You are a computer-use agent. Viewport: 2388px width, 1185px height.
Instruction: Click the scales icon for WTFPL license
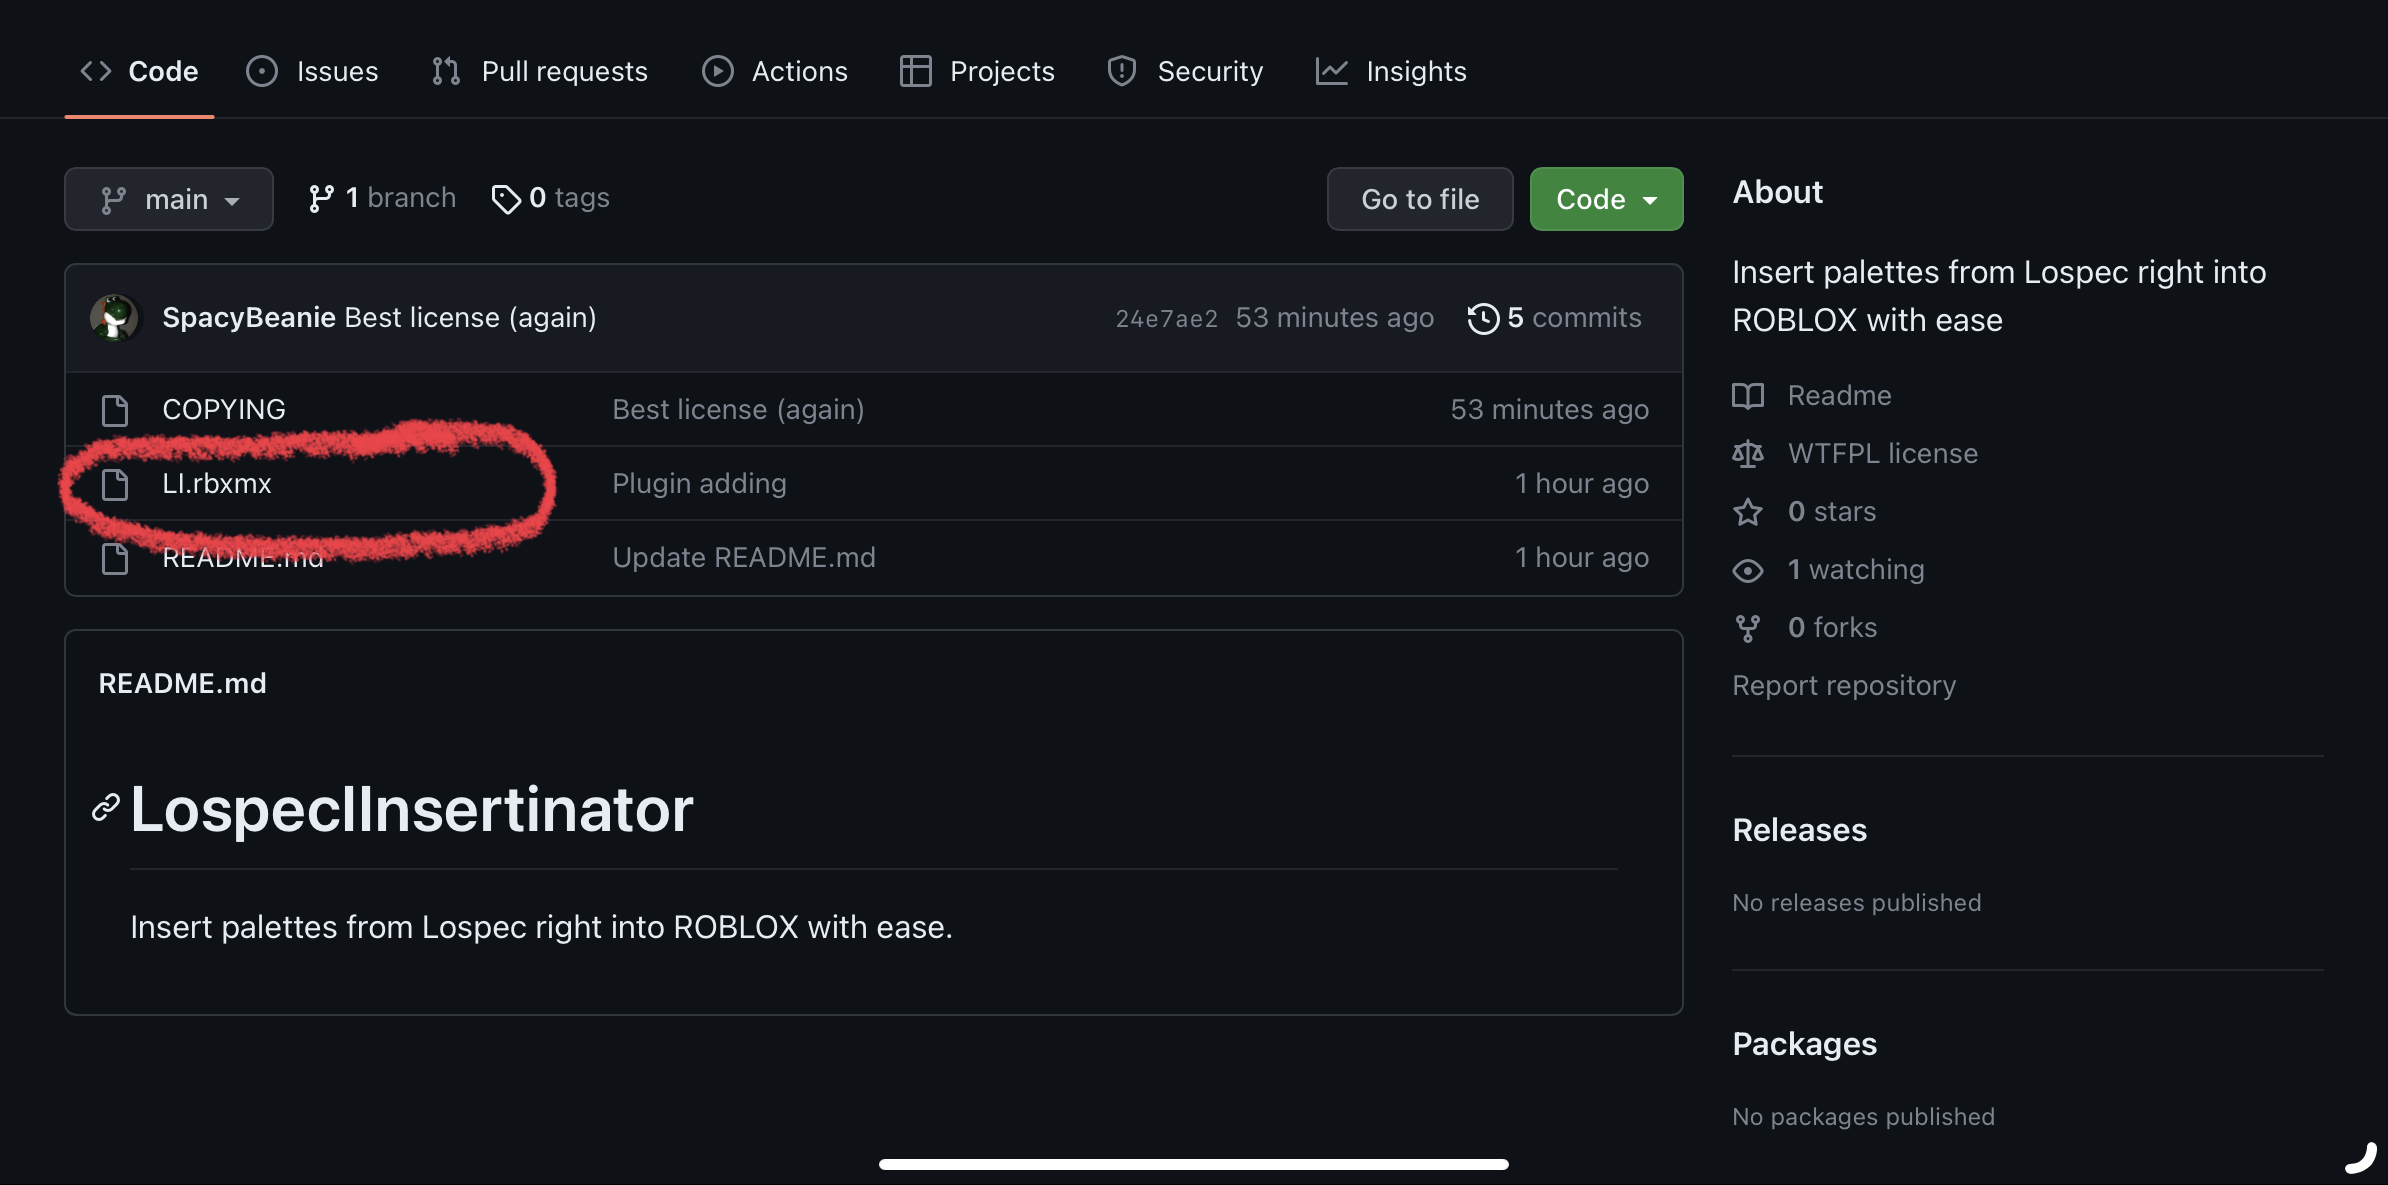[x=1748, y=454]
